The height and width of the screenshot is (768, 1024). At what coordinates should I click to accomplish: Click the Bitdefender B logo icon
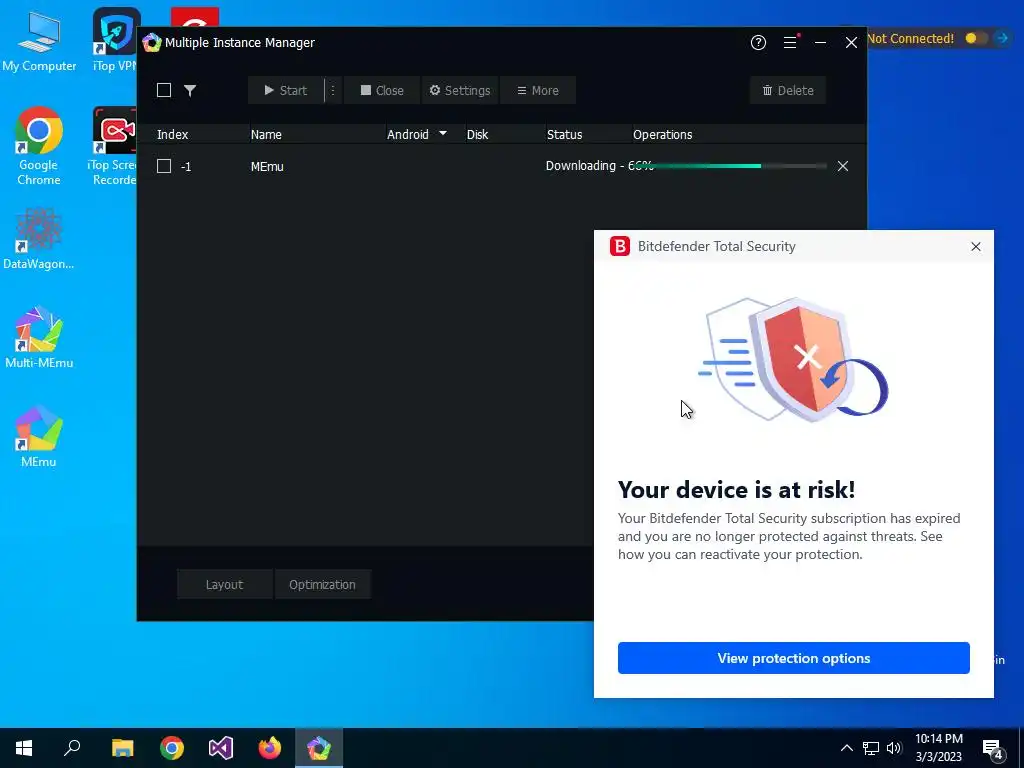click(620, 246)
